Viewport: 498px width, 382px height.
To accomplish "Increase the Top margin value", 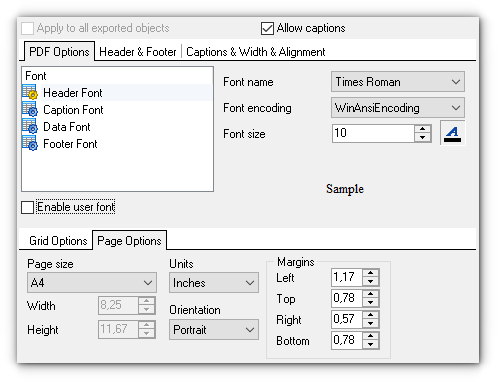I will tap(370, 294).
